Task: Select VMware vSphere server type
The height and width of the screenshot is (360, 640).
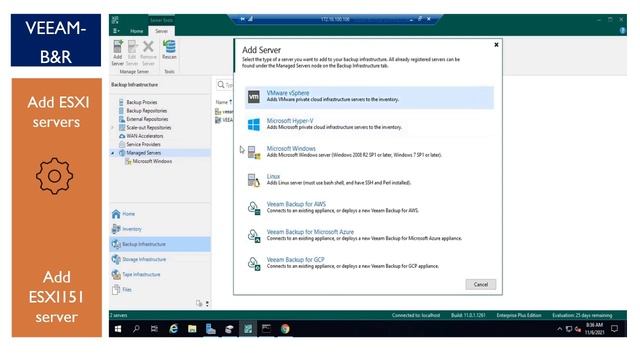Action: [369, 97]
